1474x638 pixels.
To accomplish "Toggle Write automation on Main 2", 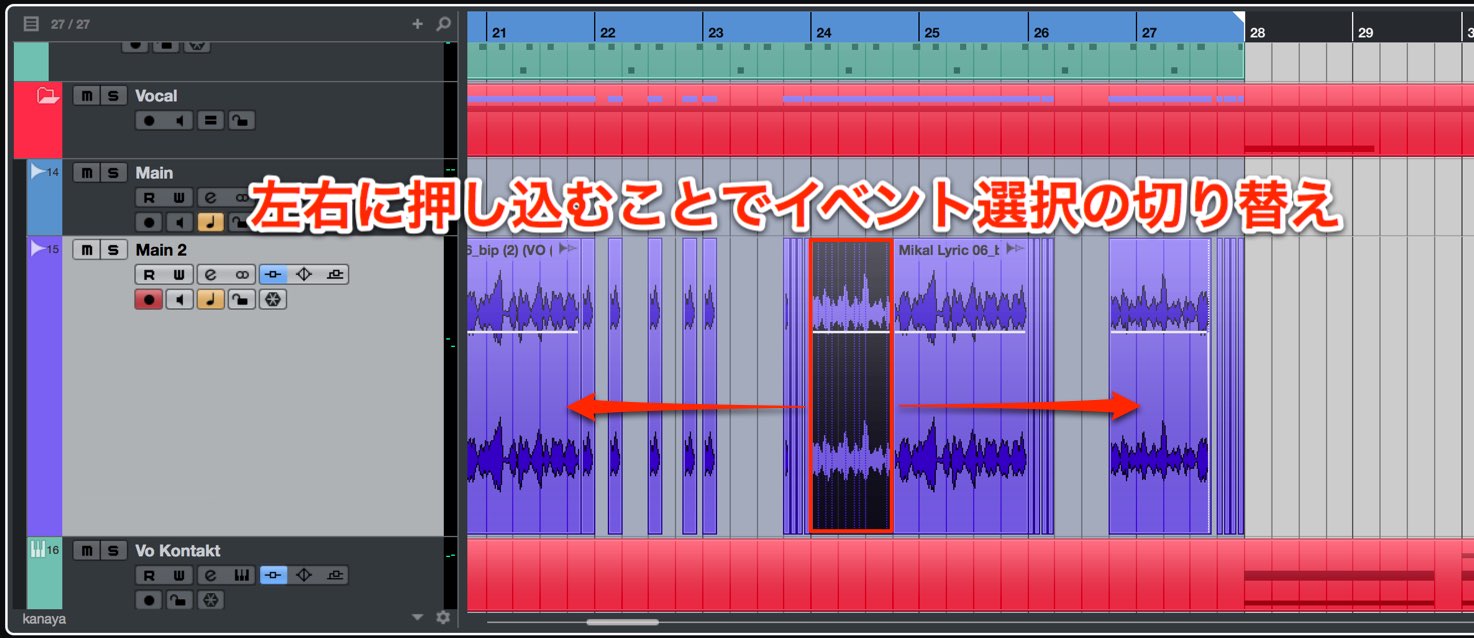I will tap(177, 274).
